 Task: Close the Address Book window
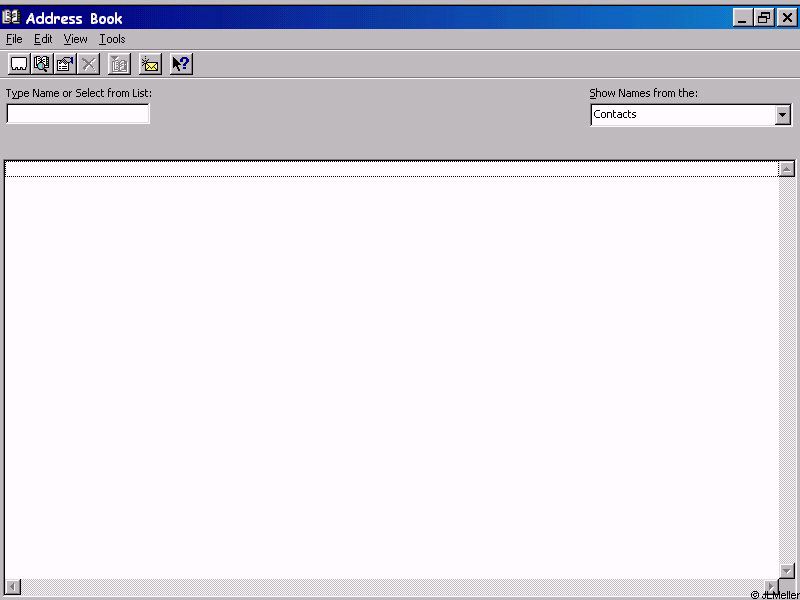point(787,18)
